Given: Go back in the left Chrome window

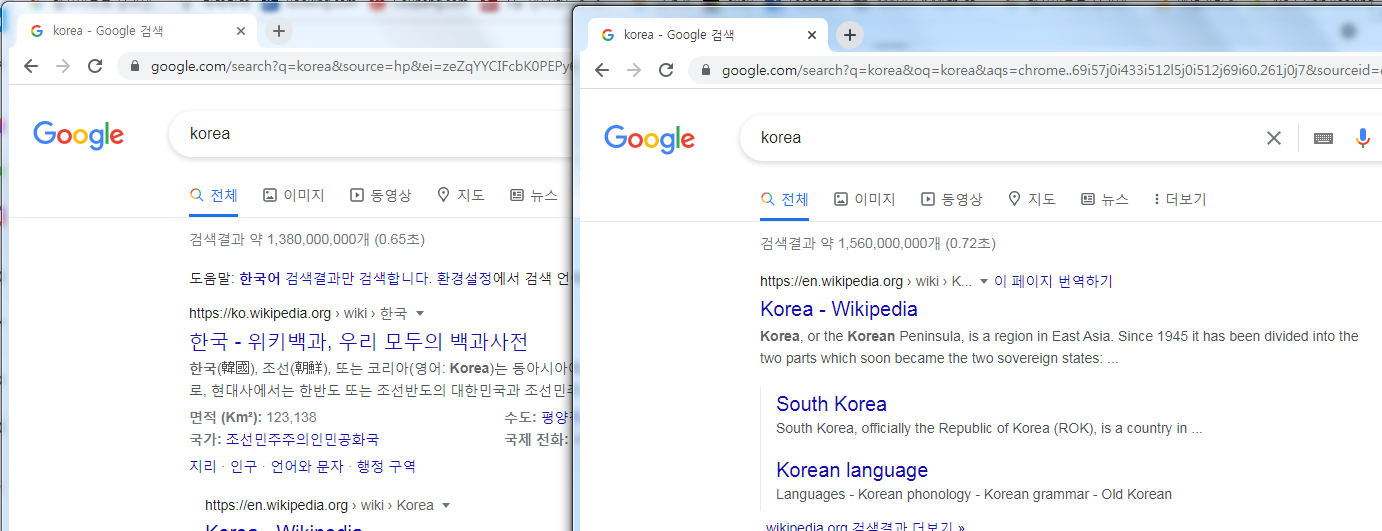Looking at the screenshot, I should pos(31,66).
